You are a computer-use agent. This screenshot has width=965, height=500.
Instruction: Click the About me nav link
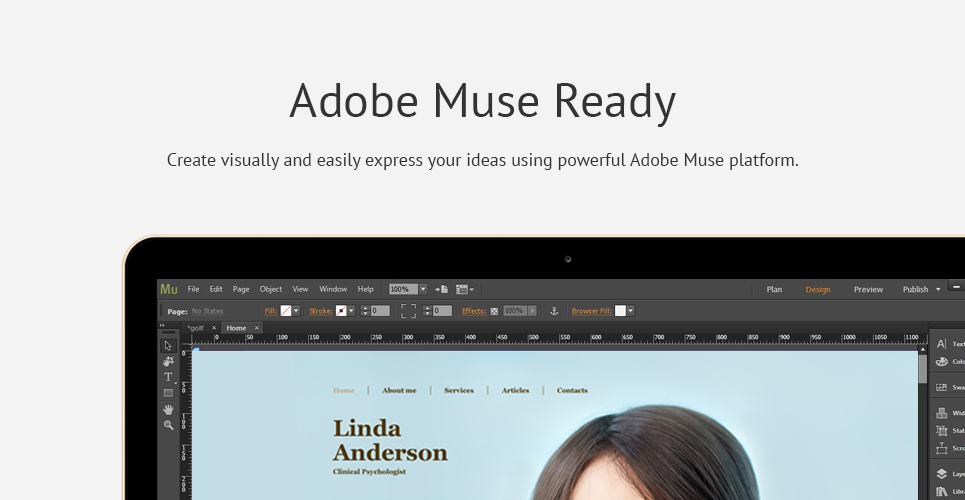coord(399,390)
